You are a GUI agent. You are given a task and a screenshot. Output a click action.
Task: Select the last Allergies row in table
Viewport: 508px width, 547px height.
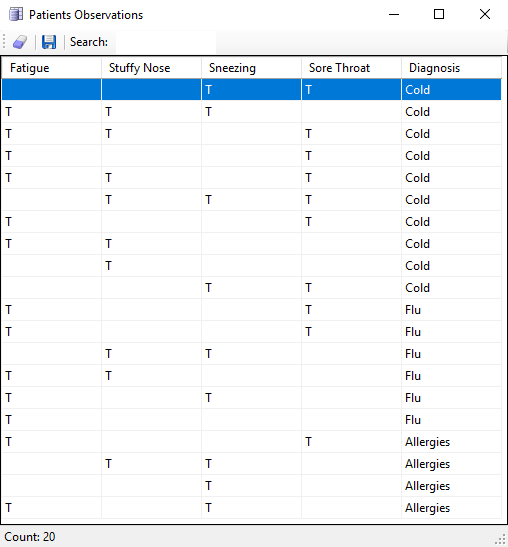click(x=252, y=508)
